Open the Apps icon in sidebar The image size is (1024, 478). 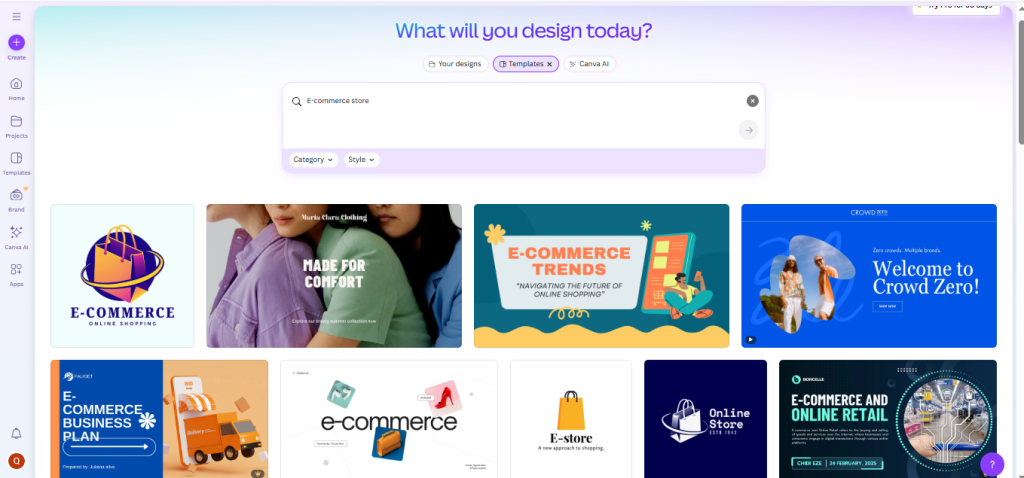click(x=16, y=270)
